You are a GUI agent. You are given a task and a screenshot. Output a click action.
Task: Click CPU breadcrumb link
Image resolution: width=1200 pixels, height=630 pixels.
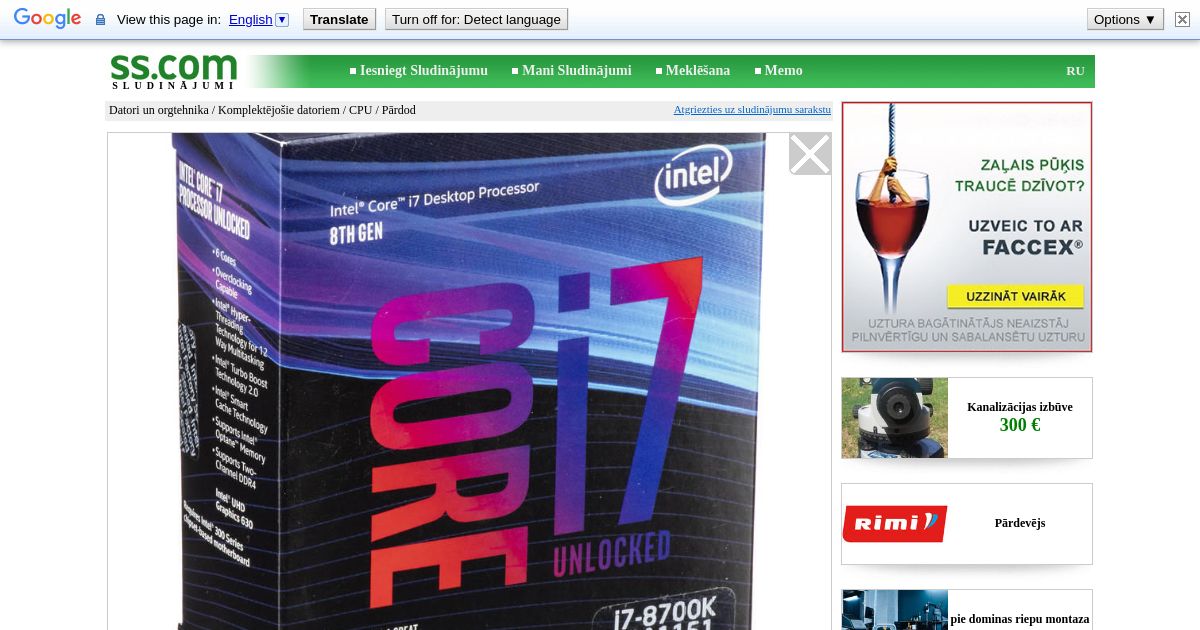360,110
